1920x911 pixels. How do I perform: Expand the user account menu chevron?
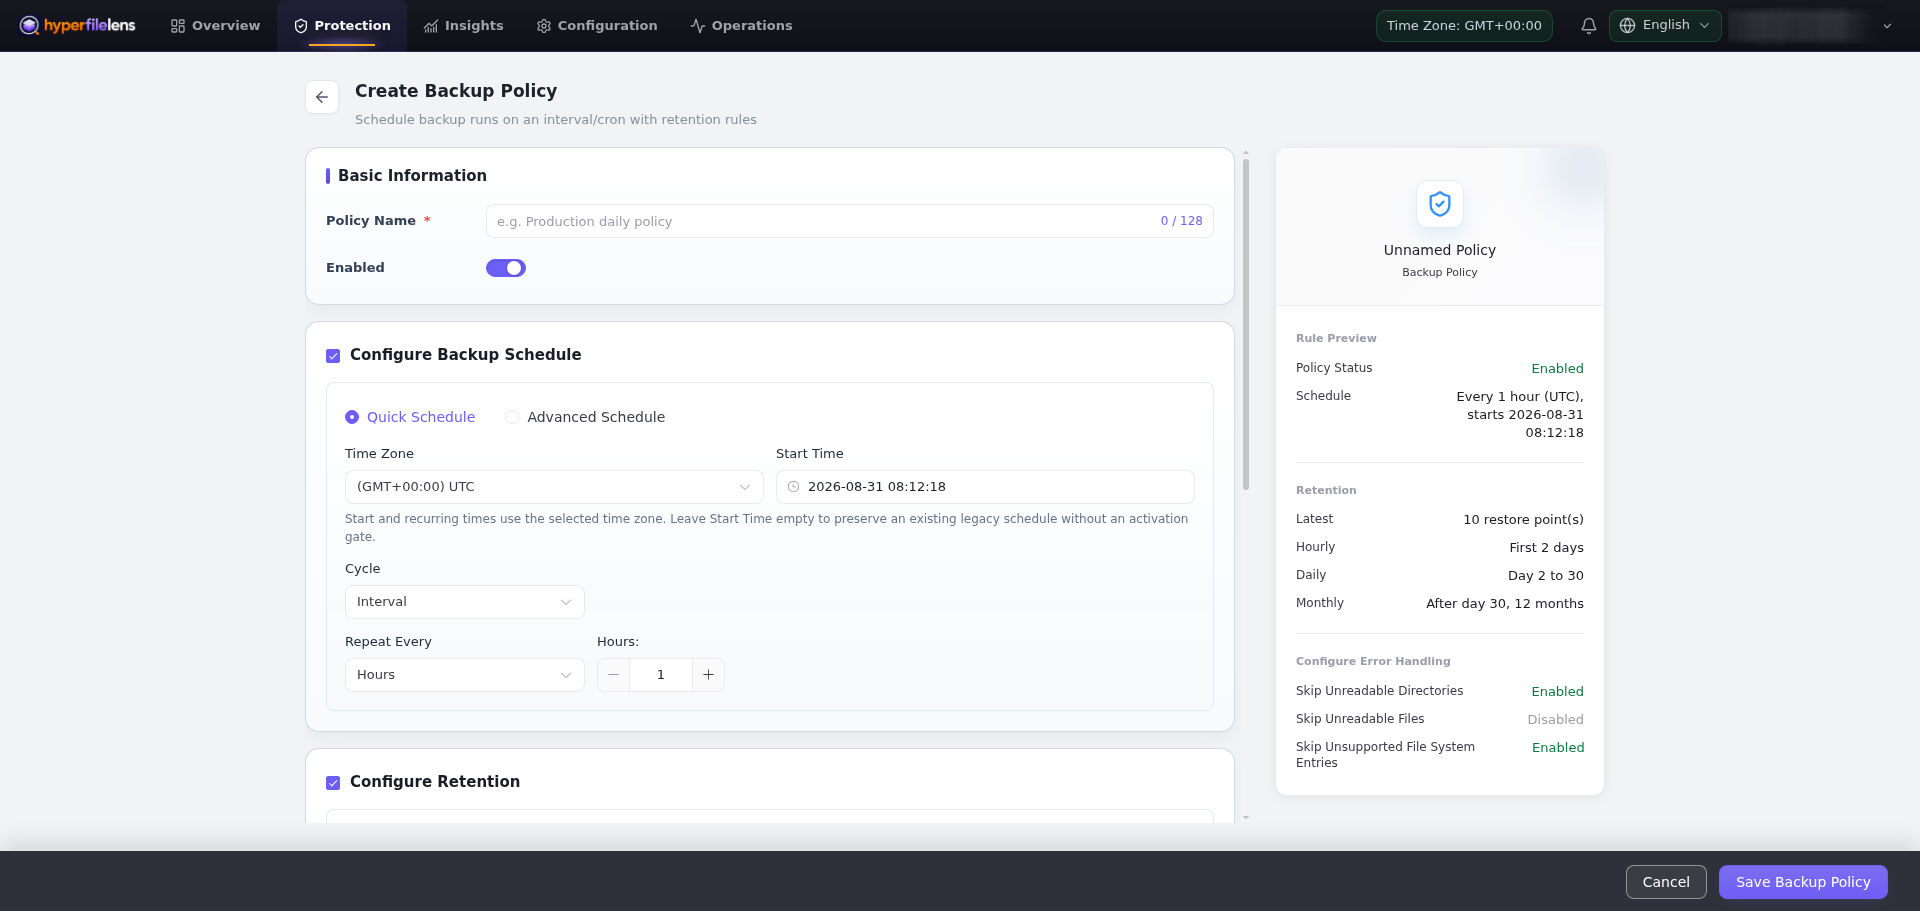tap(1887, 26)
